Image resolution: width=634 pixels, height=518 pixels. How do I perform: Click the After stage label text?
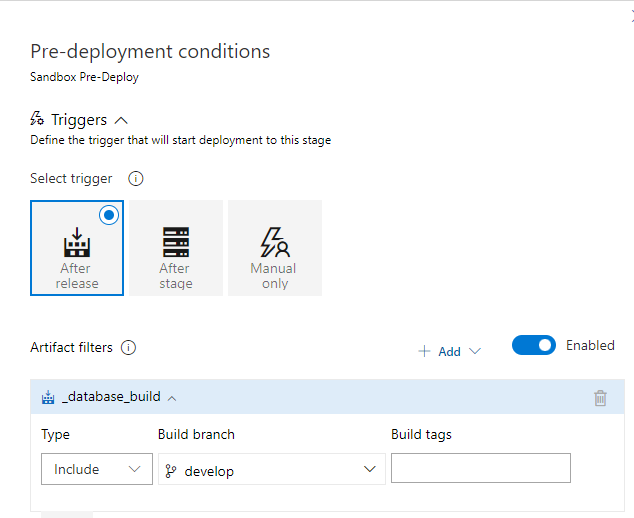(x=175, y=276)
